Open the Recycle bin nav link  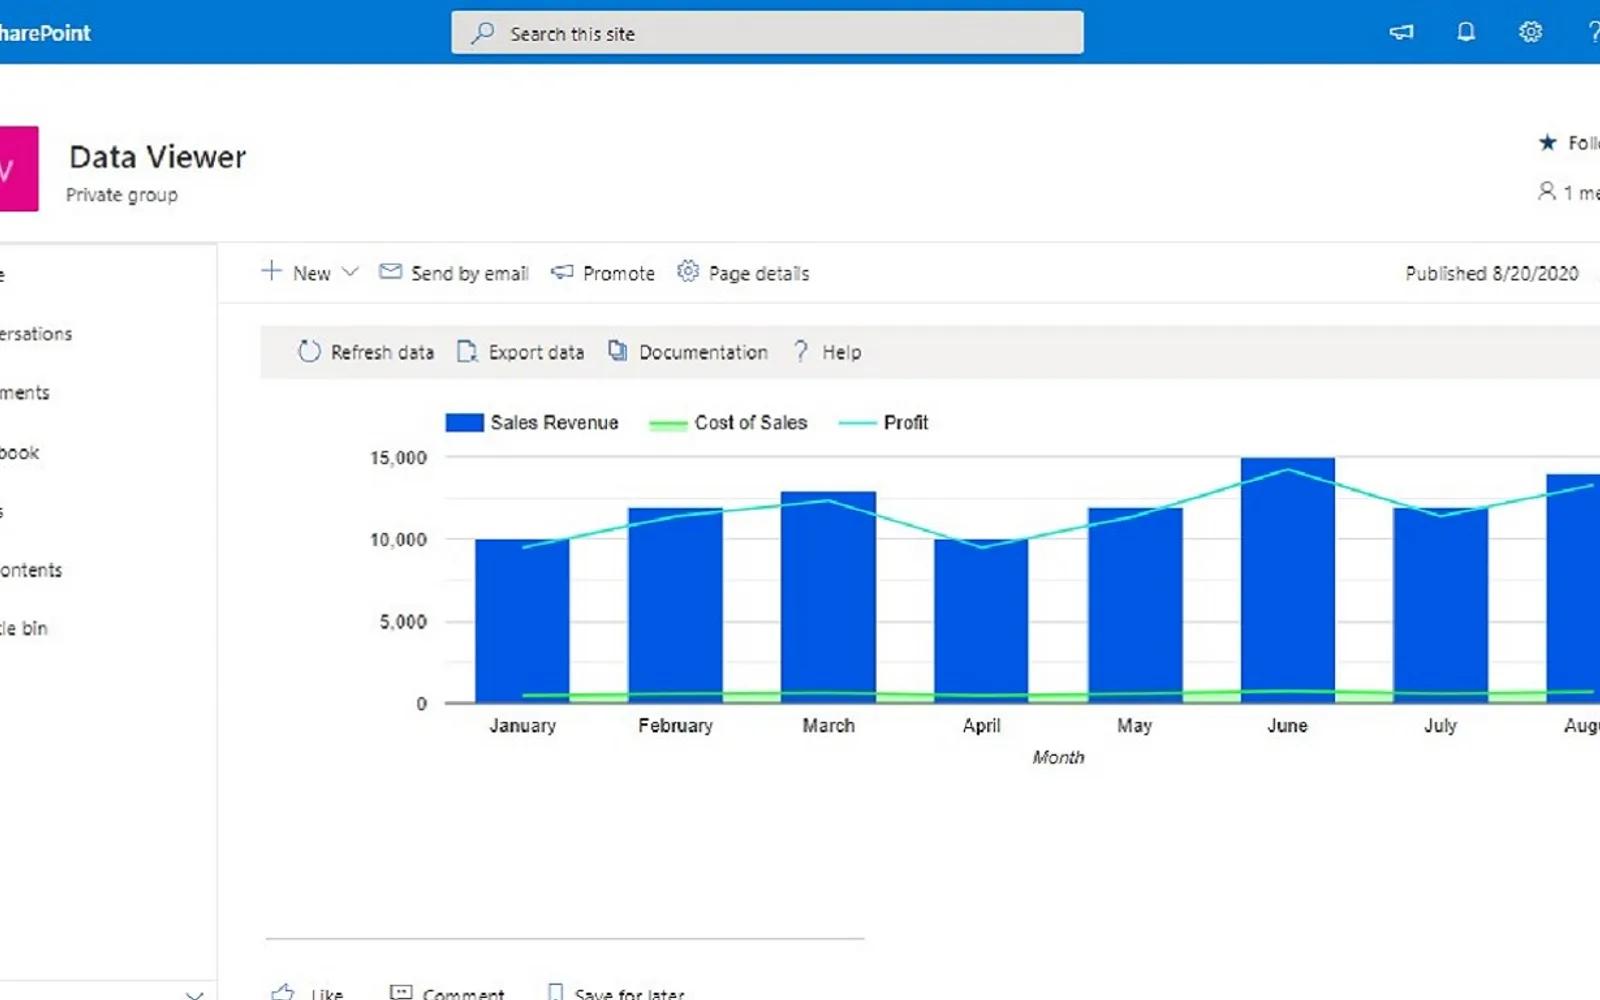(x=24, y=628)
